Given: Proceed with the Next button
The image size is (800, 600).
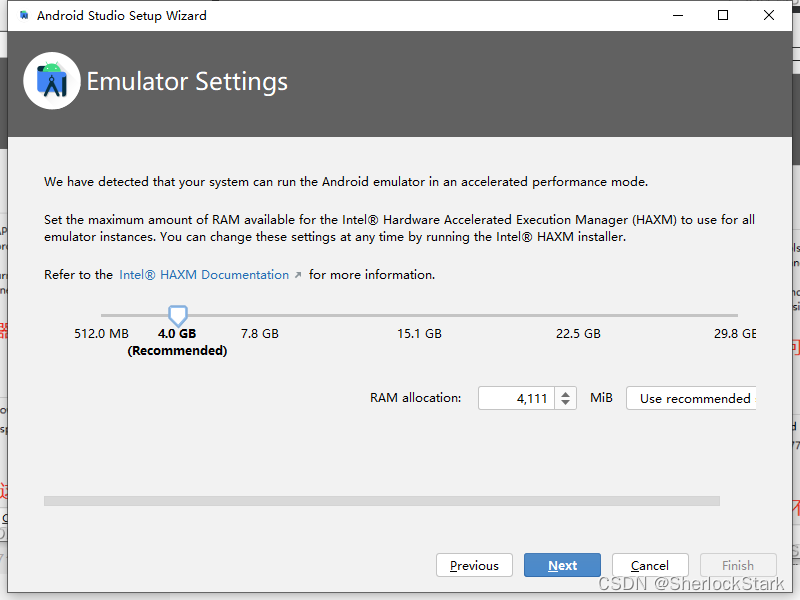Looking at the screenshot, I should point(562,565).
